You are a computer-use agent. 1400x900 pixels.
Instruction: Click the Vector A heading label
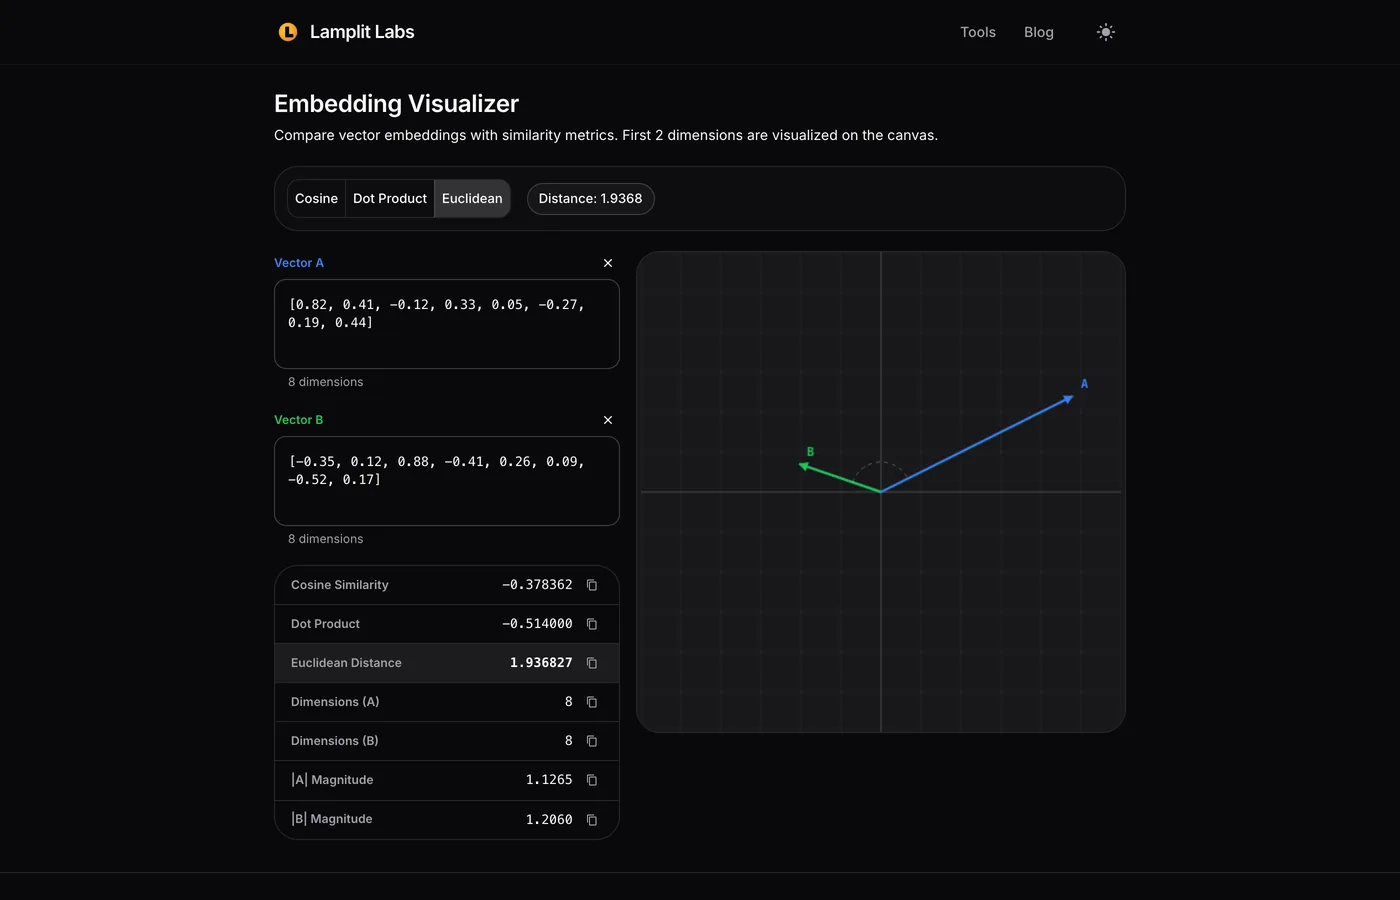tap(299, 263)
